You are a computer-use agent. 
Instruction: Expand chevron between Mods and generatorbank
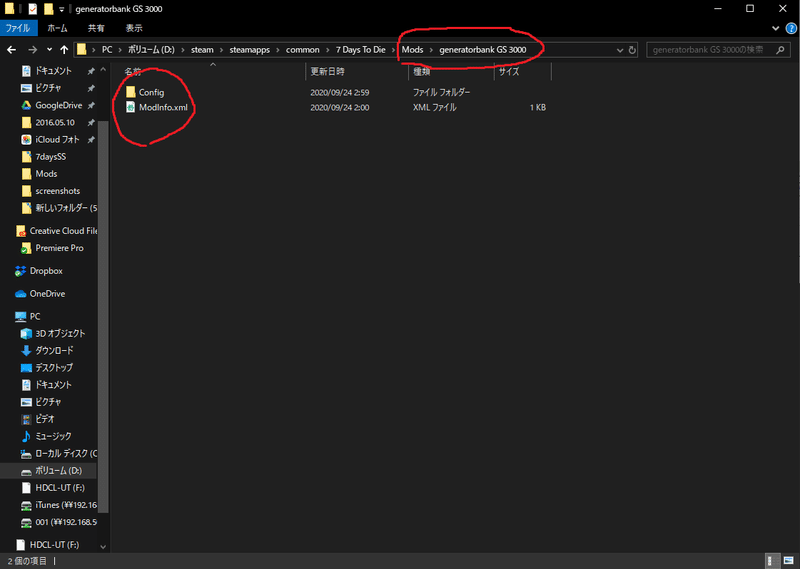pos(431,50)
